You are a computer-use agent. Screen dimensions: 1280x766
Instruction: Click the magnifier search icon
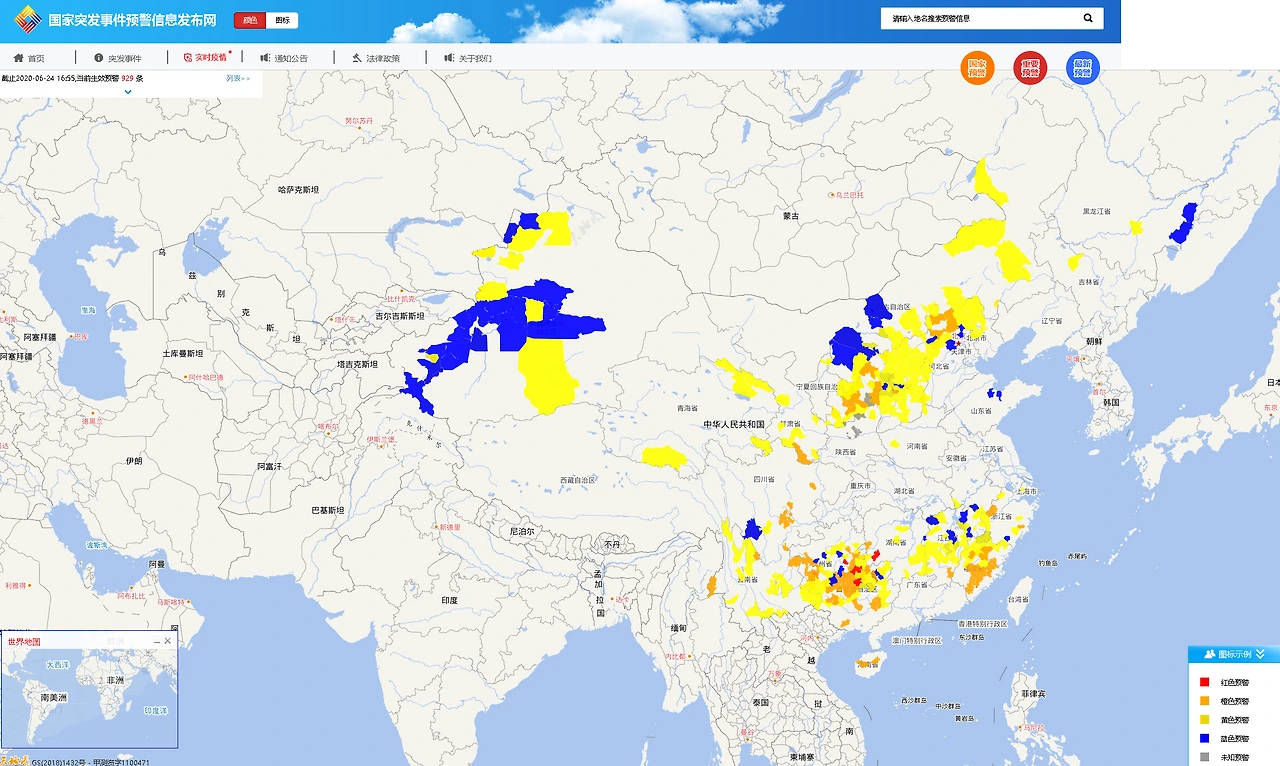(1088, 18)
